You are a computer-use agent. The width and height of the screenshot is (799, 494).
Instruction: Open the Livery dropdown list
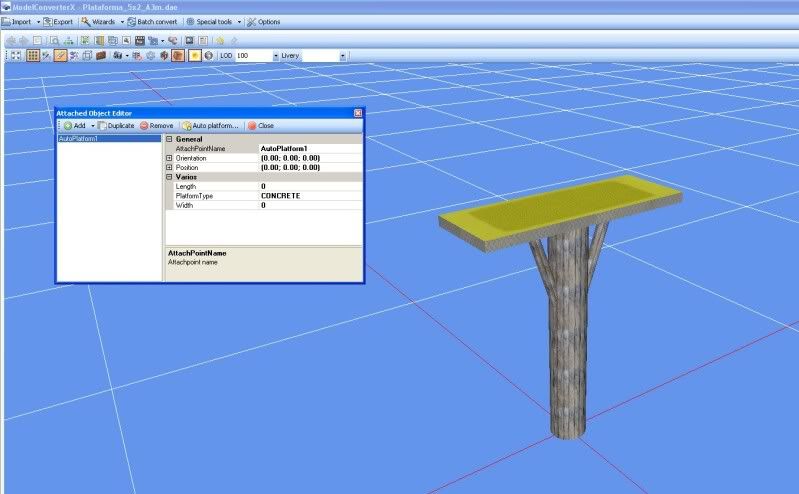(343, 56)
